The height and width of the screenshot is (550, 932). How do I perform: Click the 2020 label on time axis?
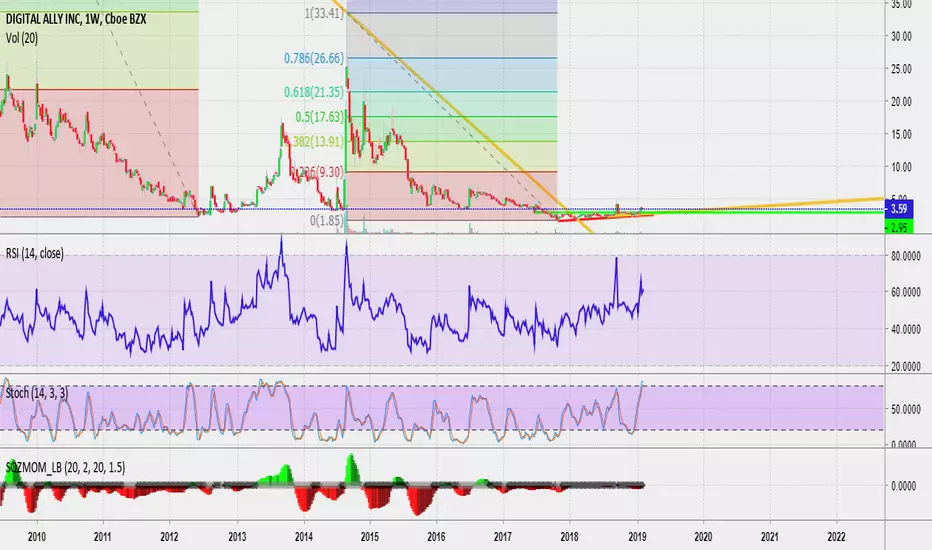[x=703, y=536]
